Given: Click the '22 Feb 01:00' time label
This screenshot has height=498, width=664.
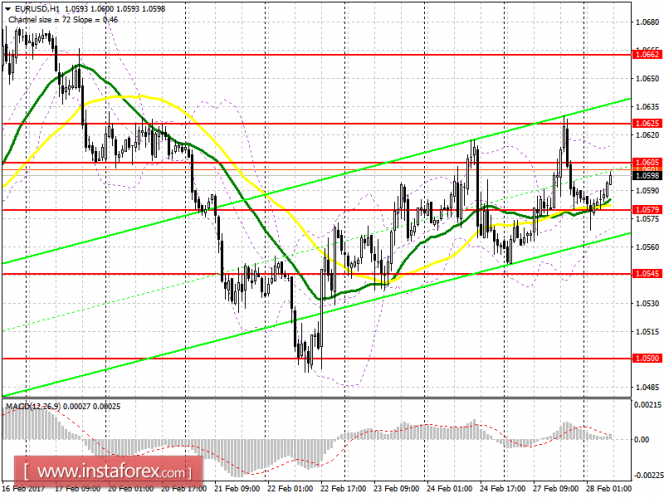Looking at the screenshot, I should 290,488.
